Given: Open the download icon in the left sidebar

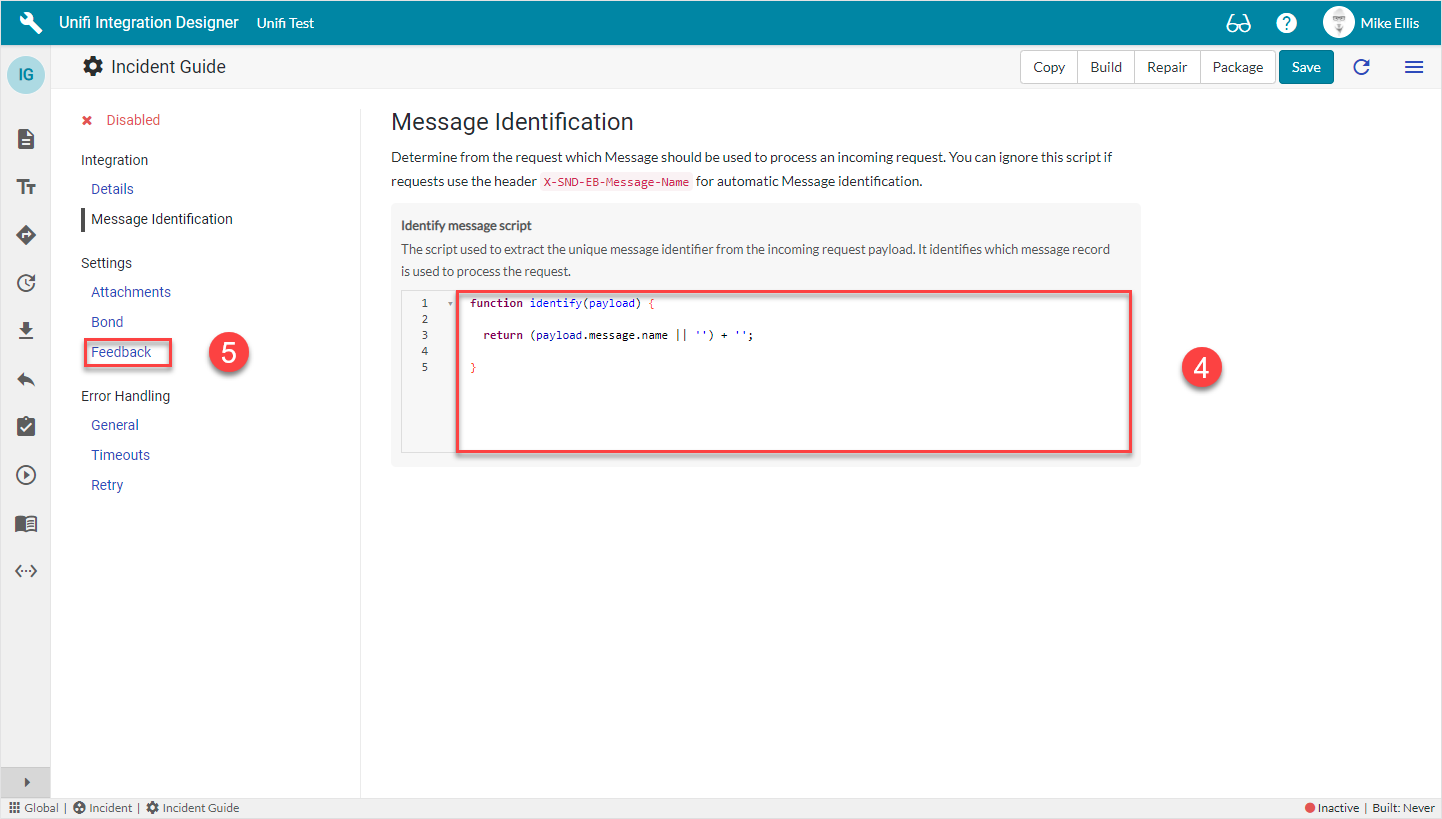Looking at the screenshot, I should click(25, 331).
